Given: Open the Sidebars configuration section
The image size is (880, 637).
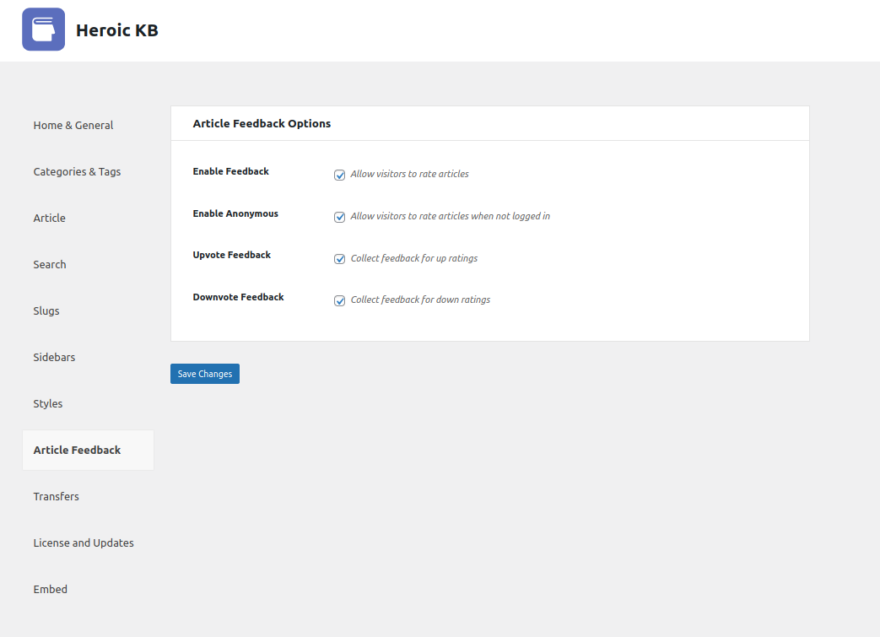Looking at the screenshot, I should click(54, 357).
